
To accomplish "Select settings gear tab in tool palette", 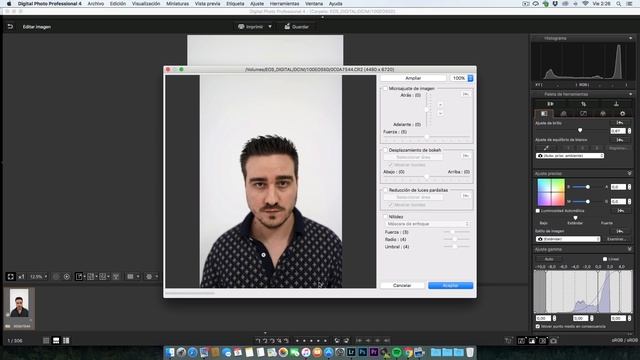I will 622,113.
